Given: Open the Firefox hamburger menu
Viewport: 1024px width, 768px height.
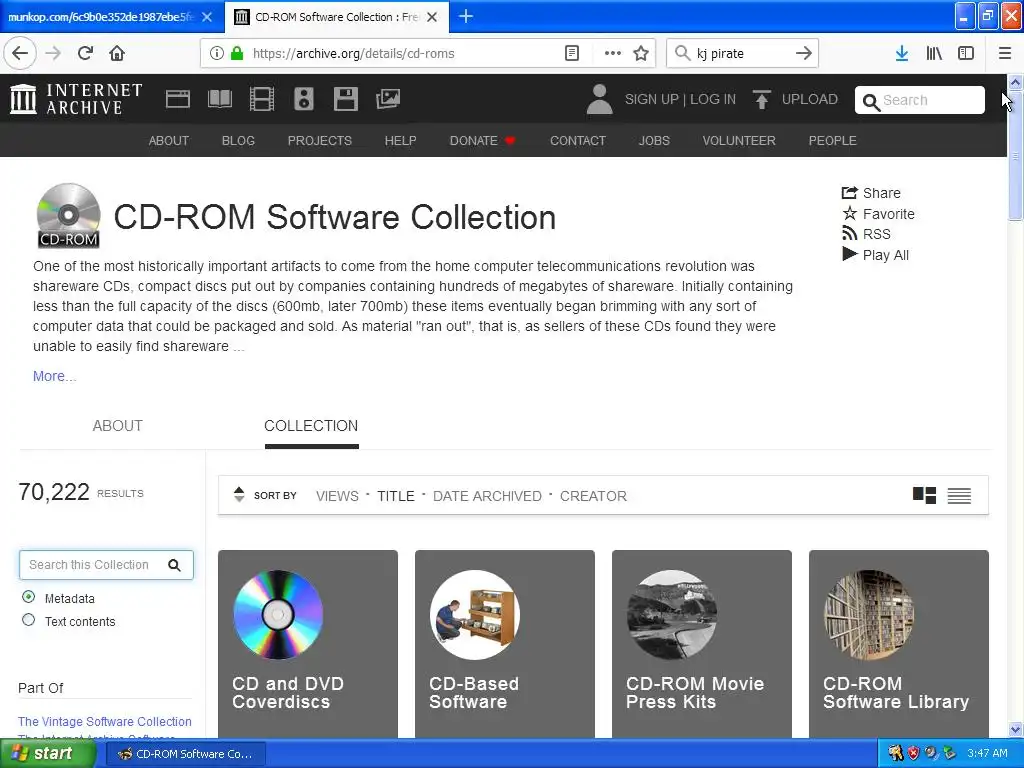Looking at the screenshot, I should point(1005,54).
